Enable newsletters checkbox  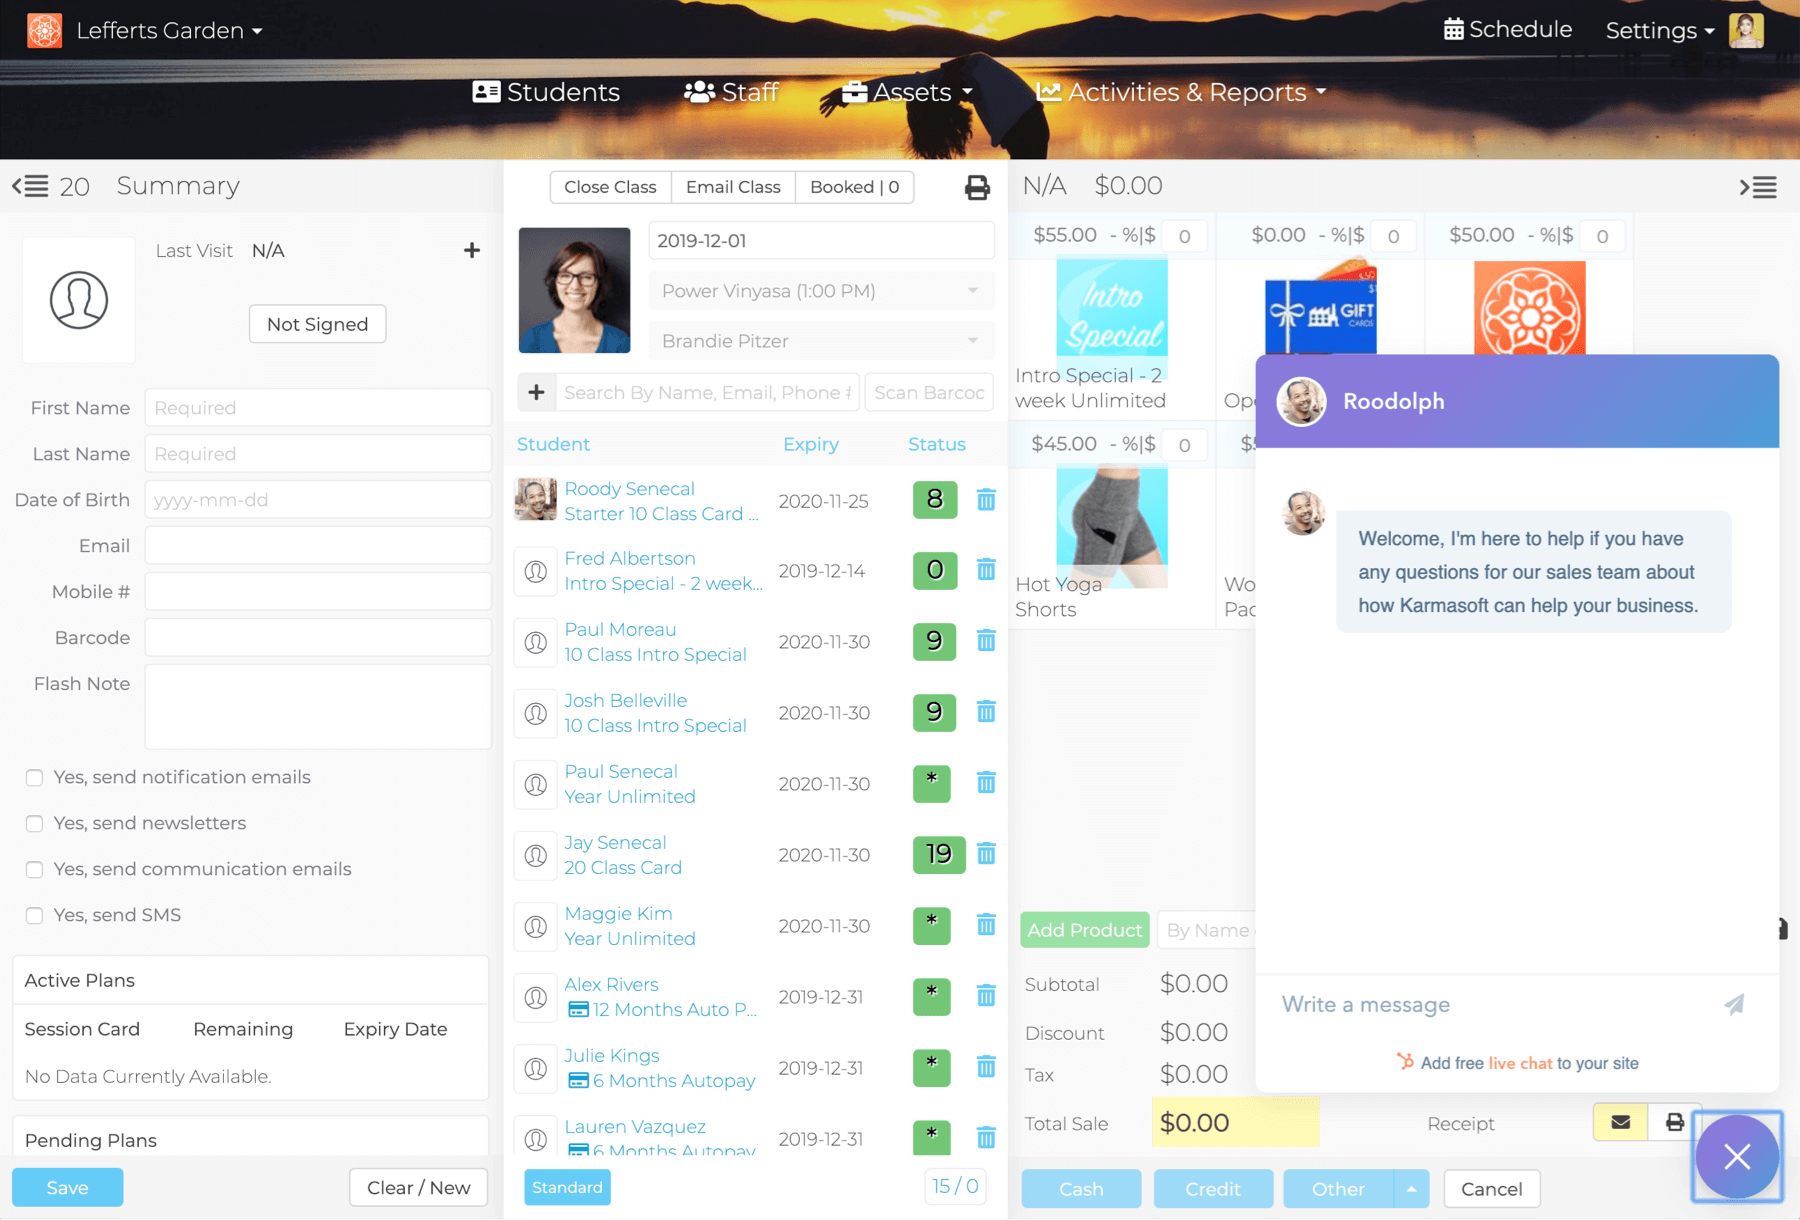coord(34,824)
